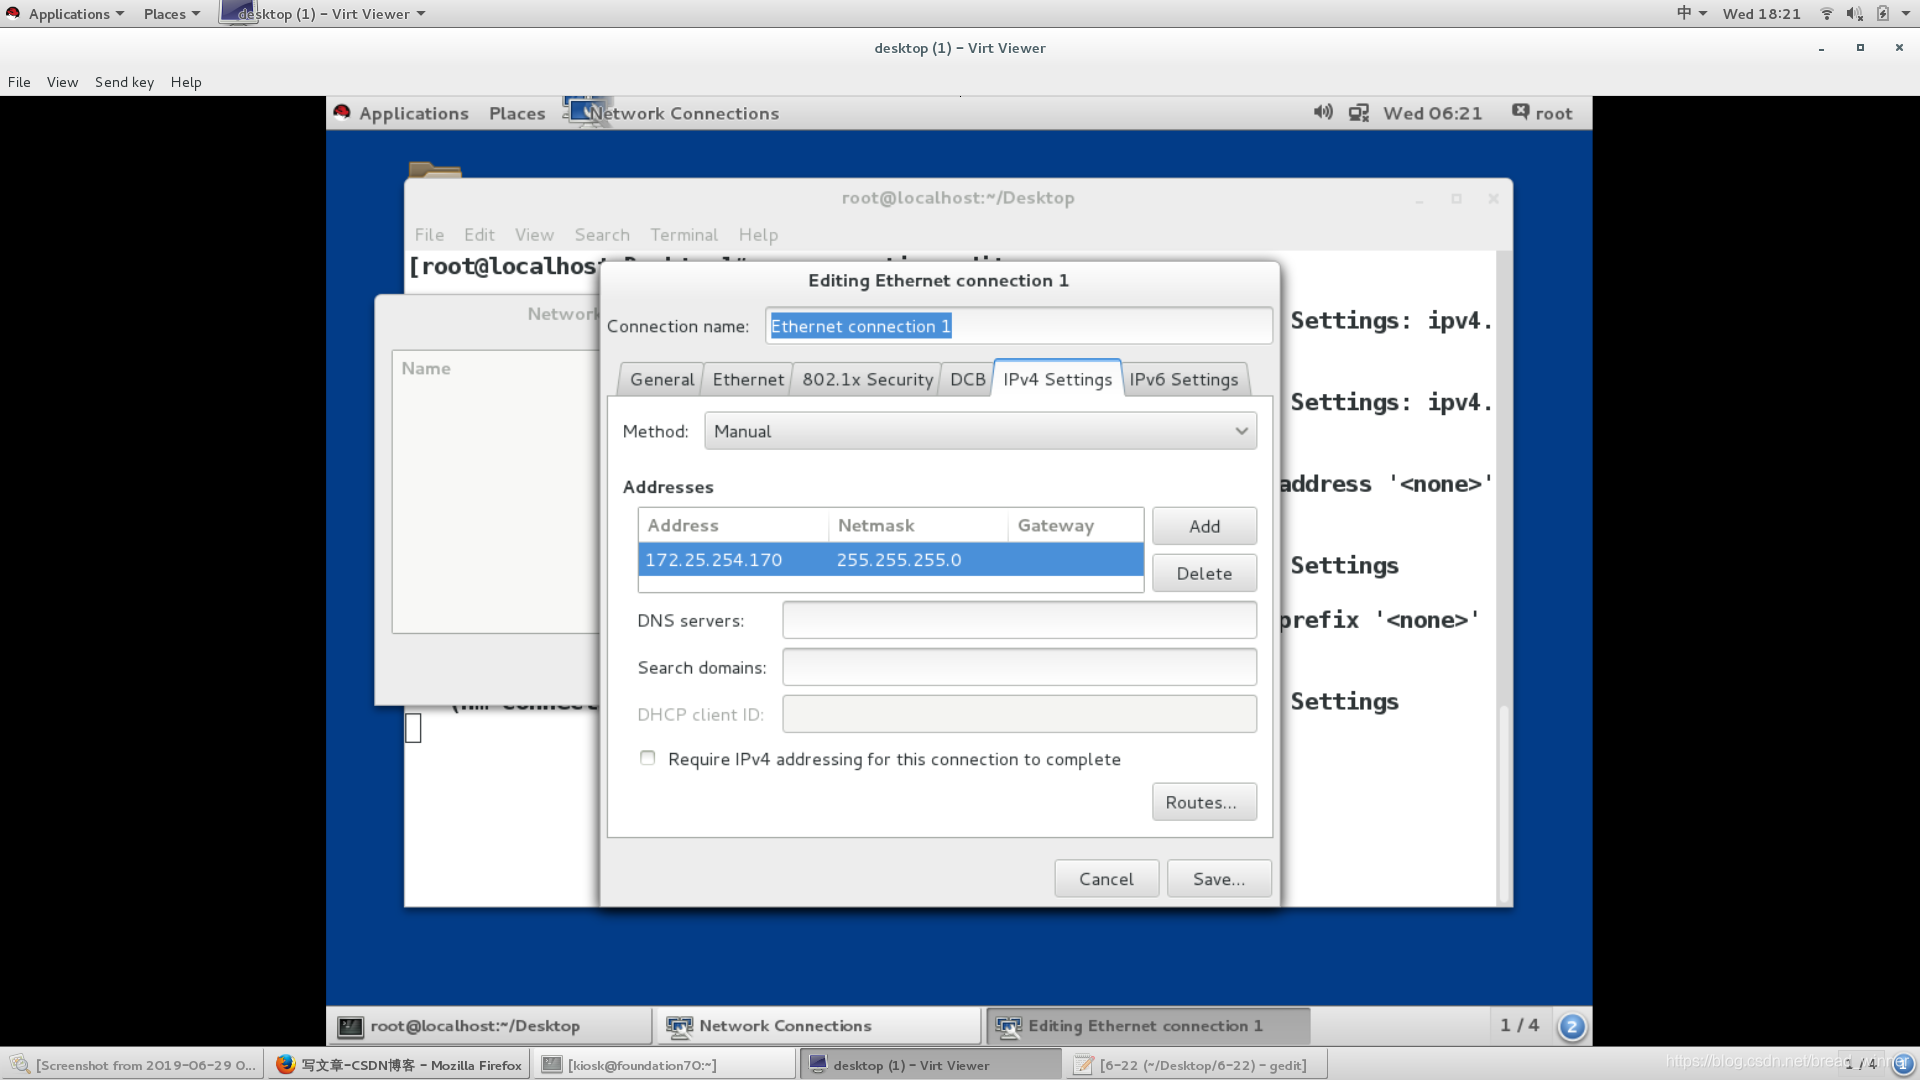This screenshot has height=1080, width=1920.
Task: Select guest Editing Ethernet connection 1 task
Action: [1148, 1026]
